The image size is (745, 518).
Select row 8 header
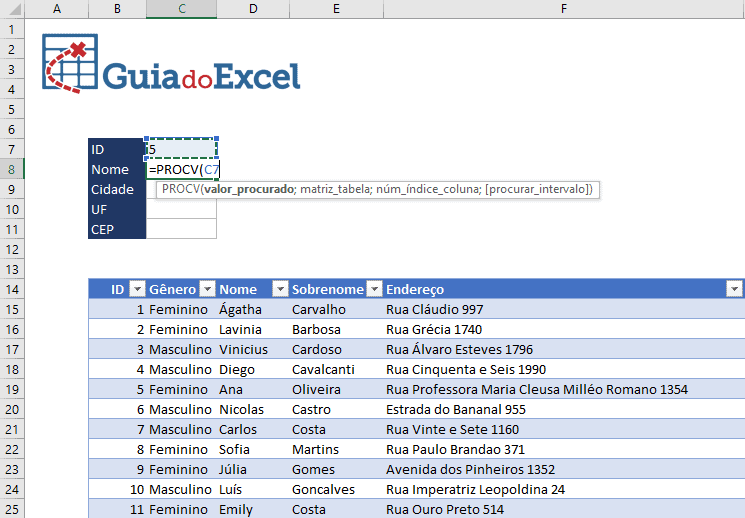12,169
